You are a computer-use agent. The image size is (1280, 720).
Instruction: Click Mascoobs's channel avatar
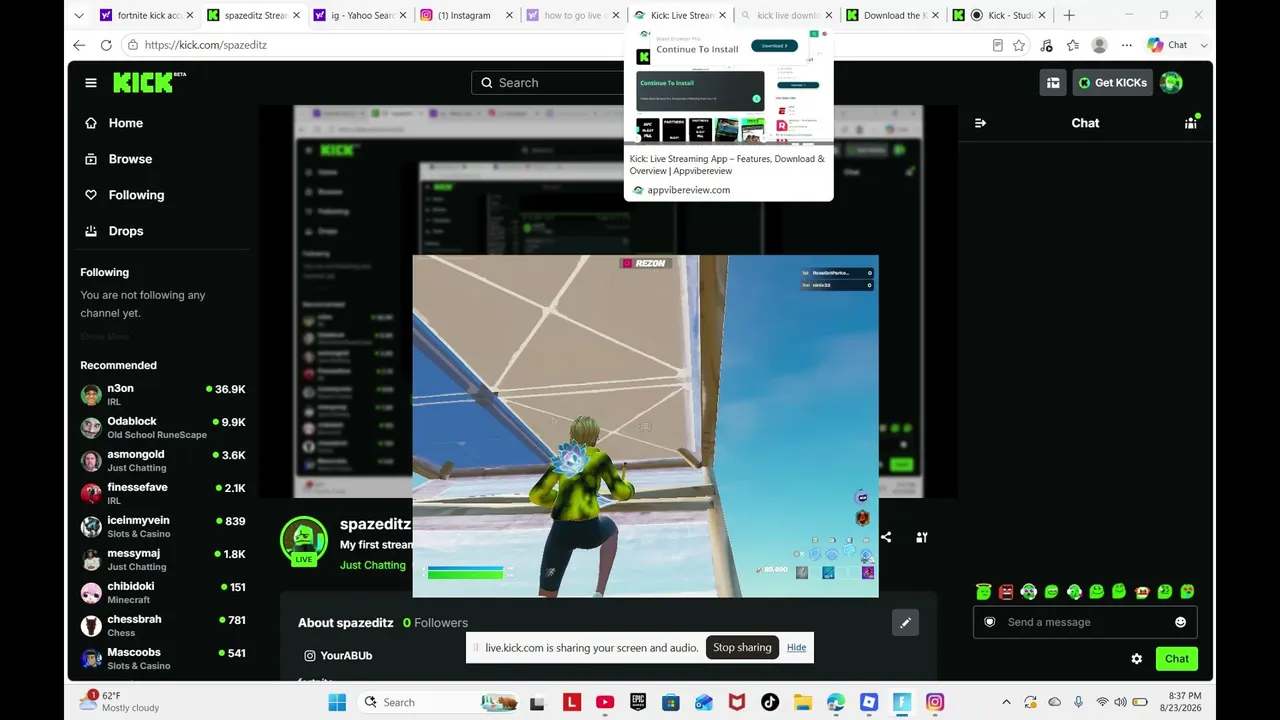tap(91, 659)
